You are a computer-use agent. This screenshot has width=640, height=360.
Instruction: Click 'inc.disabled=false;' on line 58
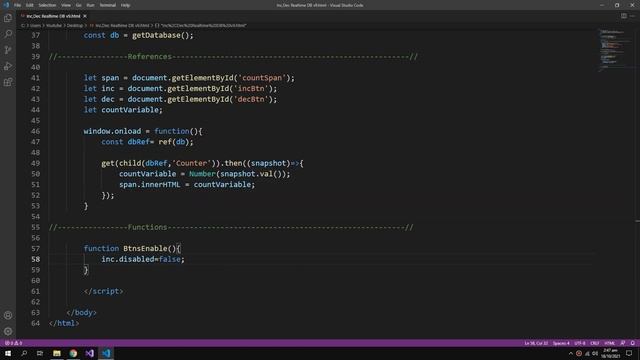pos(143,259)
